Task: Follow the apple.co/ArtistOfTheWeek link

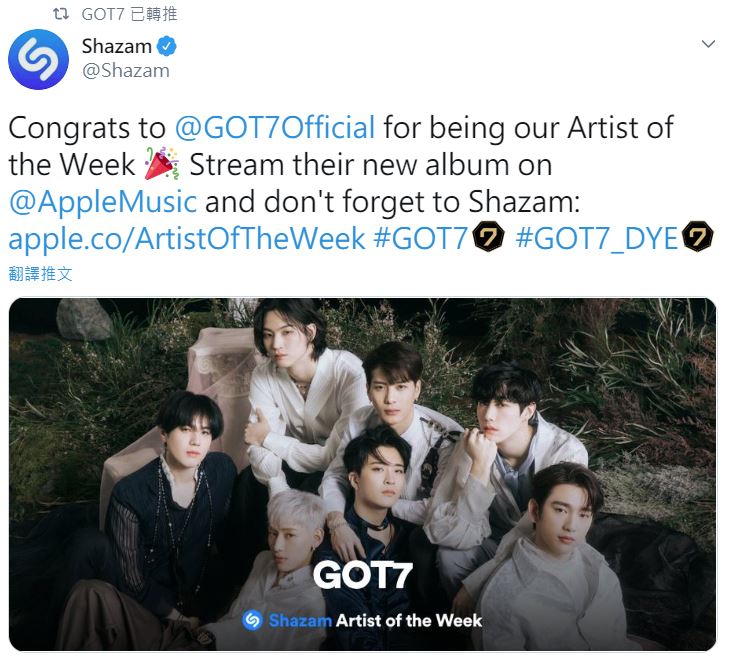Action: pyautogui.click(x=187, y=238)
